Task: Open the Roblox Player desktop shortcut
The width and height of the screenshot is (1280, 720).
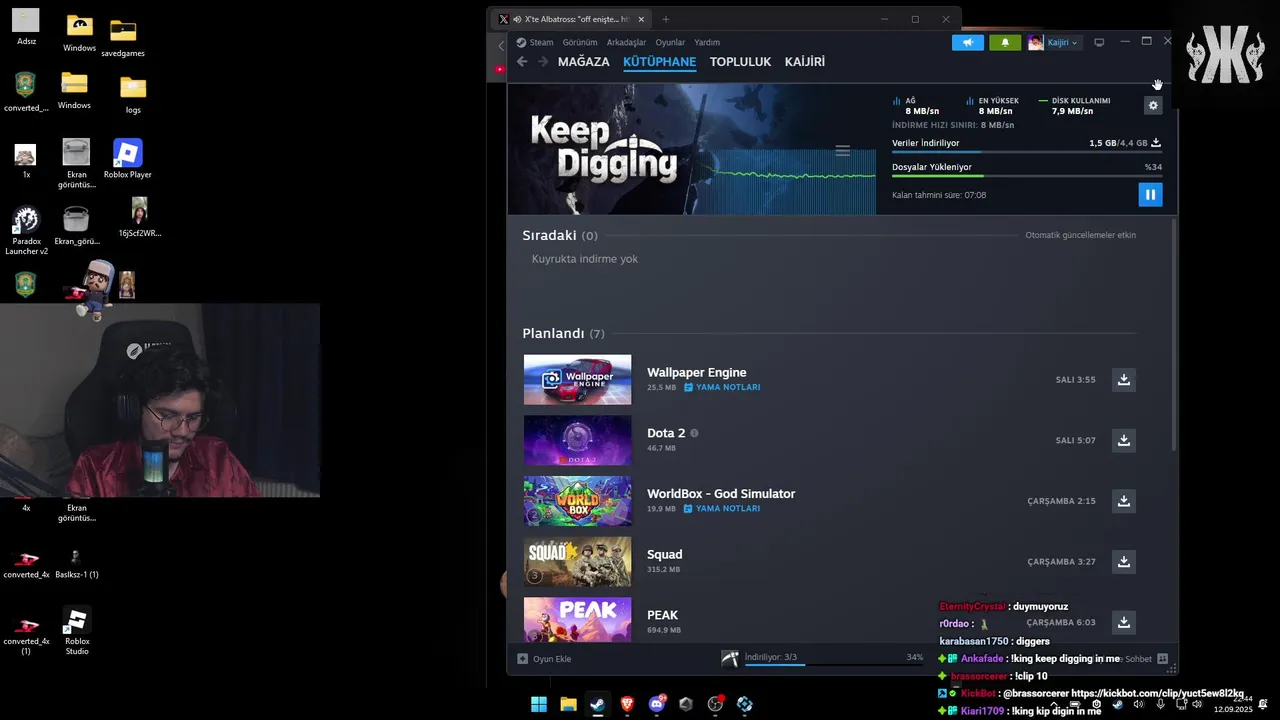Action: click(x=127, y=158)
